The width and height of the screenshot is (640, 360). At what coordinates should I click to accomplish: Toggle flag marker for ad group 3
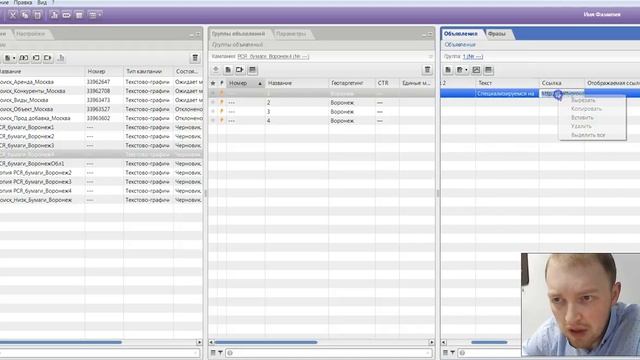222,111
